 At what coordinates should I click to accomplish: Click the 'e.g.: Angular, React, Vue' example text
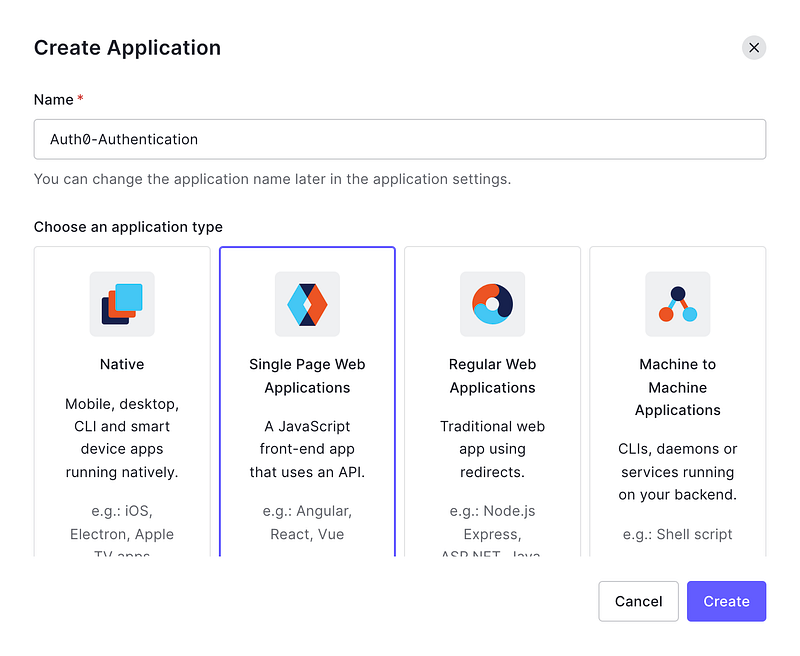tap(307, 522)
